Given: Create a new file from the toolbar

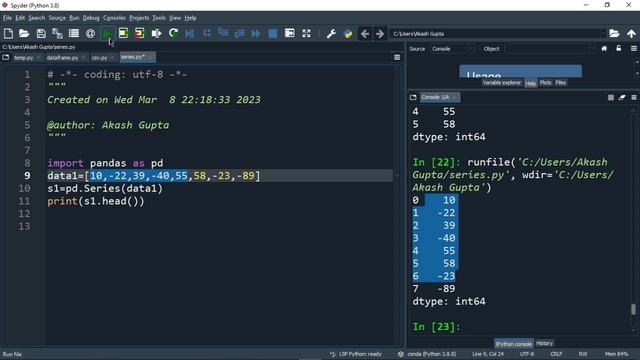Looking at the screenshot, I should pos(8,33).
